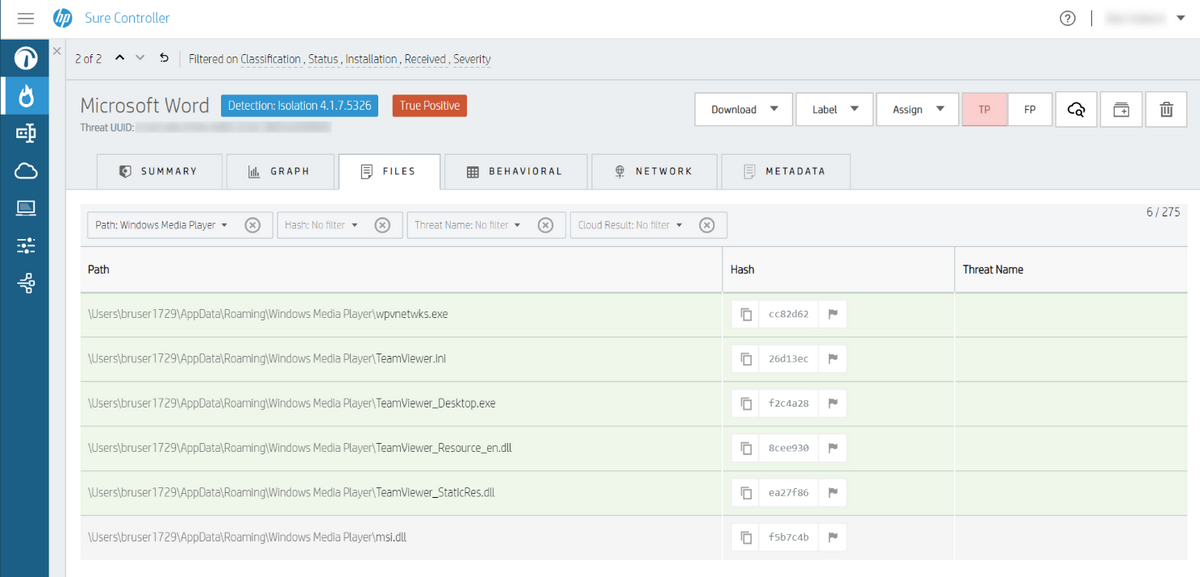Click the cloud search icon button
Screen dimensions: 1200x577
tap(1076, 109)
